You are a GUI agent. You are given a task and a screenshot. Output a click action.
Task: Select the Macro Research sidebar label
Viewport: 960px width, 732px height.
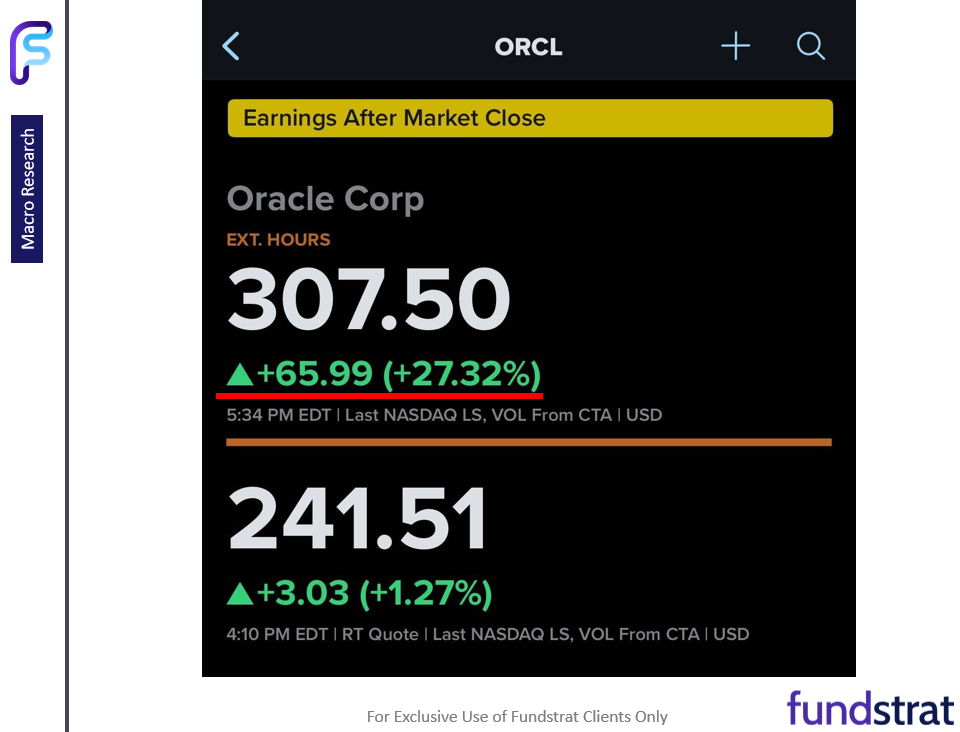tap(26, 190)
